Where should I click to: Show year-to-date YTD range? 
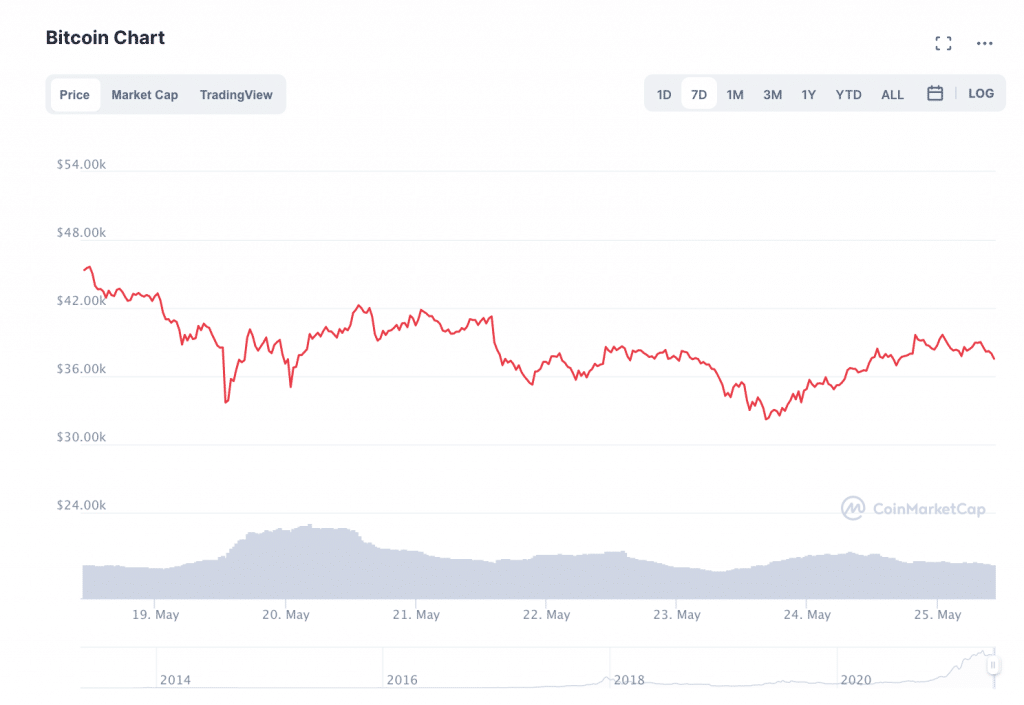(x=848, y=95)
